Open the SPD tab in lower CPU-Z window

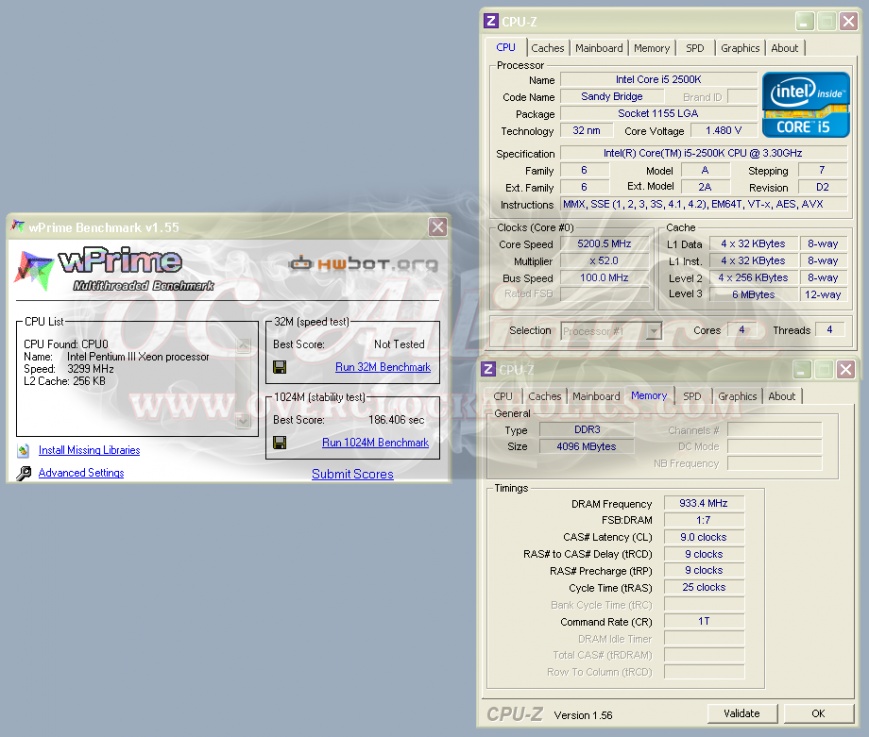click(x=692, y=396)
